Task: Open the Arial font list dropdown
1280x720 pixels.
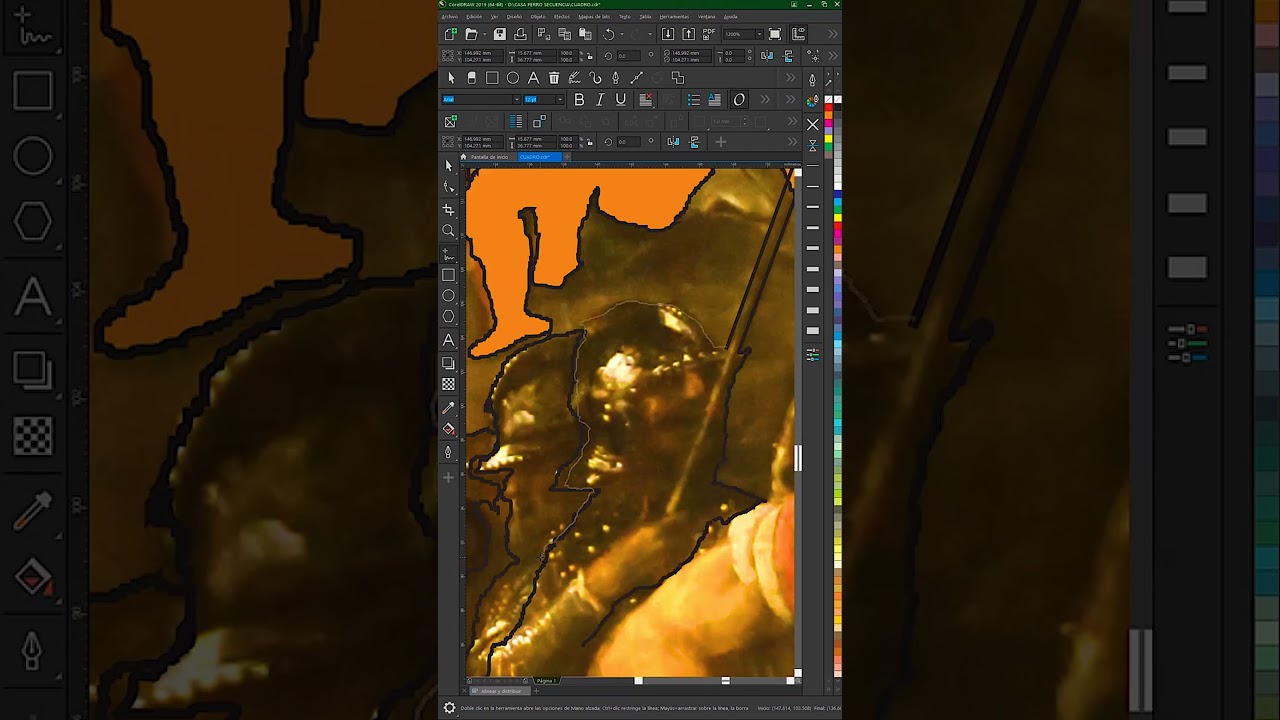Action: tap(517, 99)
